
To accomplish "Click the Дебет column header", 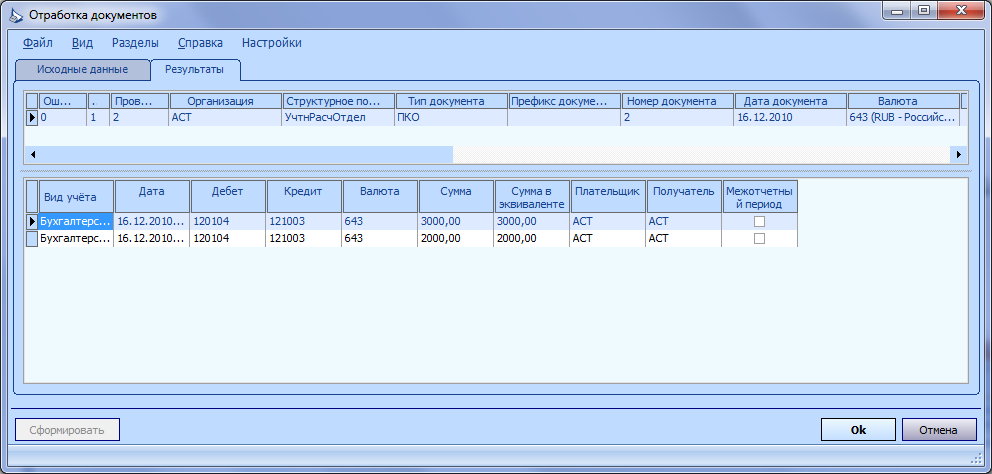I will coord(228,197).
